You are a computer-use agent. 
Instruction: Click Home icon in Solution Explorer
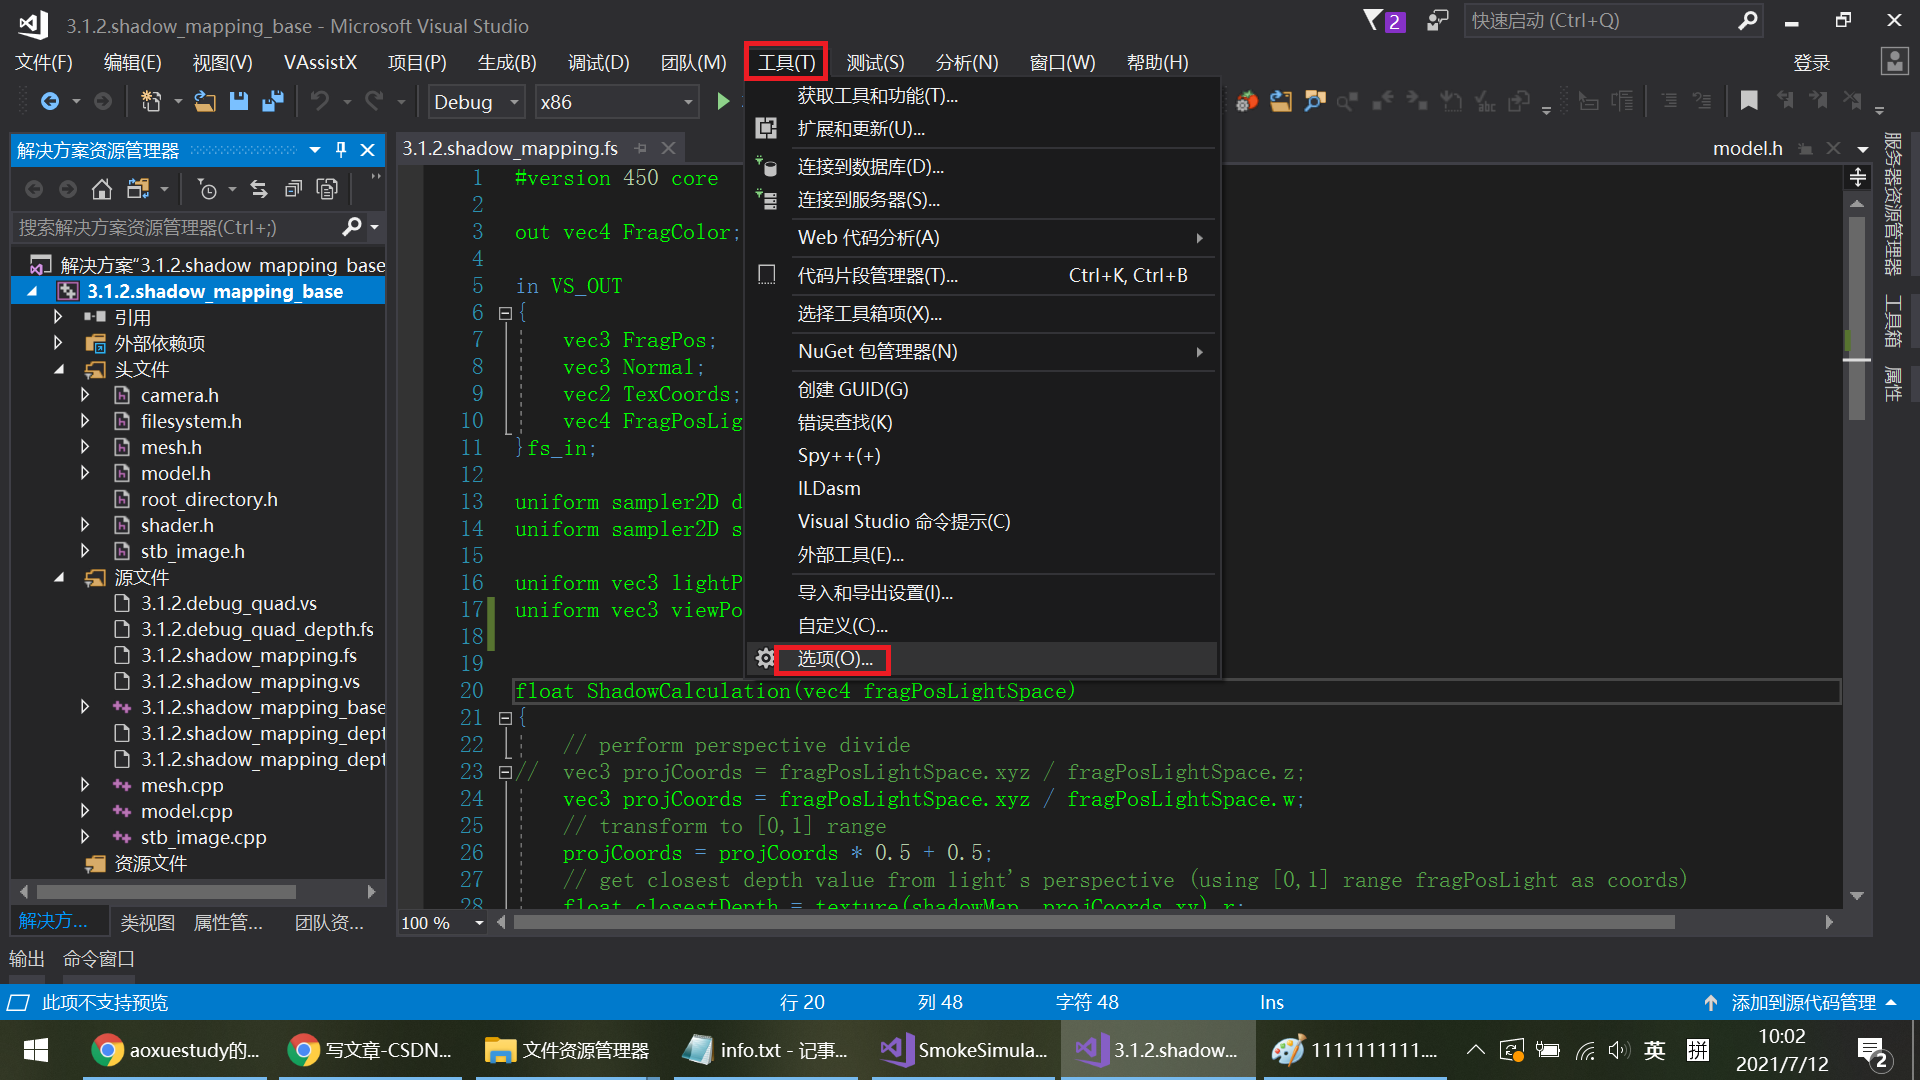(101, 189)
